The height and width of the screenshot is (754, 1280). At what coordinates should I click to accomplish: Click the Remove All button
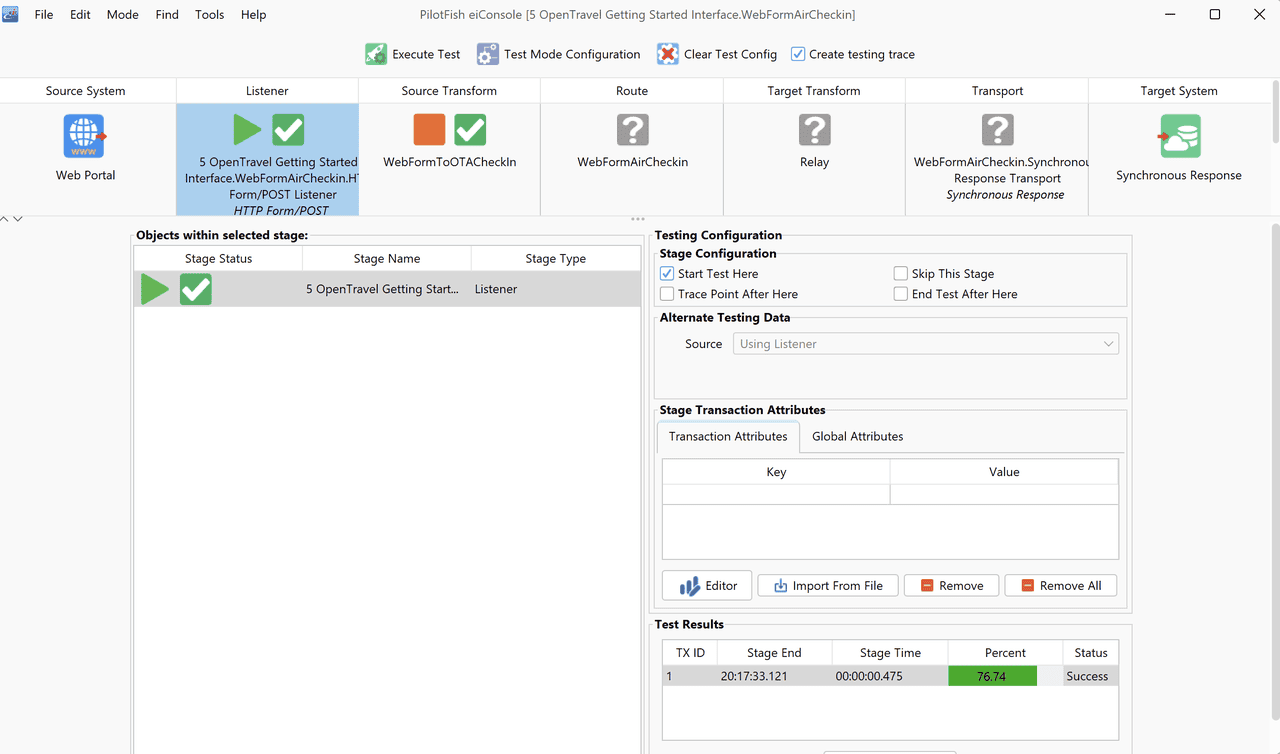[x=1061, y=585]
